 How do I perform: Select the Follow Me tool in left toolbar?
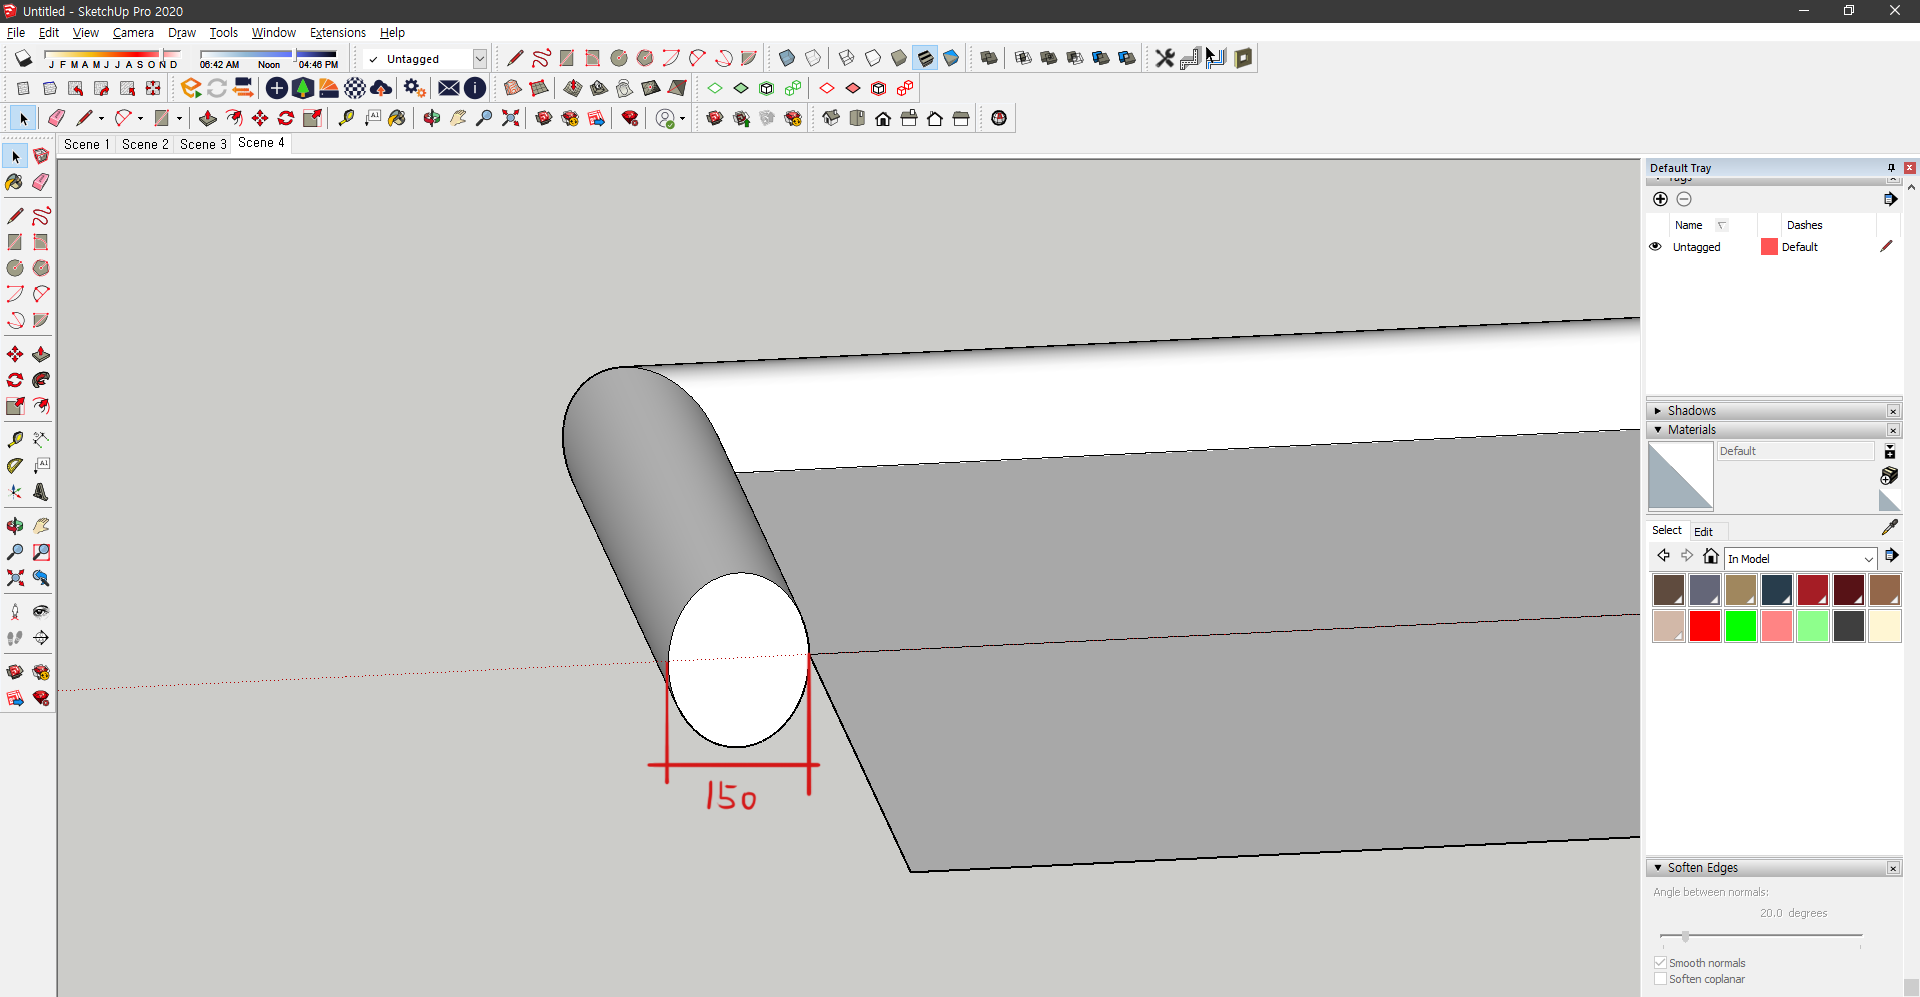[x=41, y=380]
